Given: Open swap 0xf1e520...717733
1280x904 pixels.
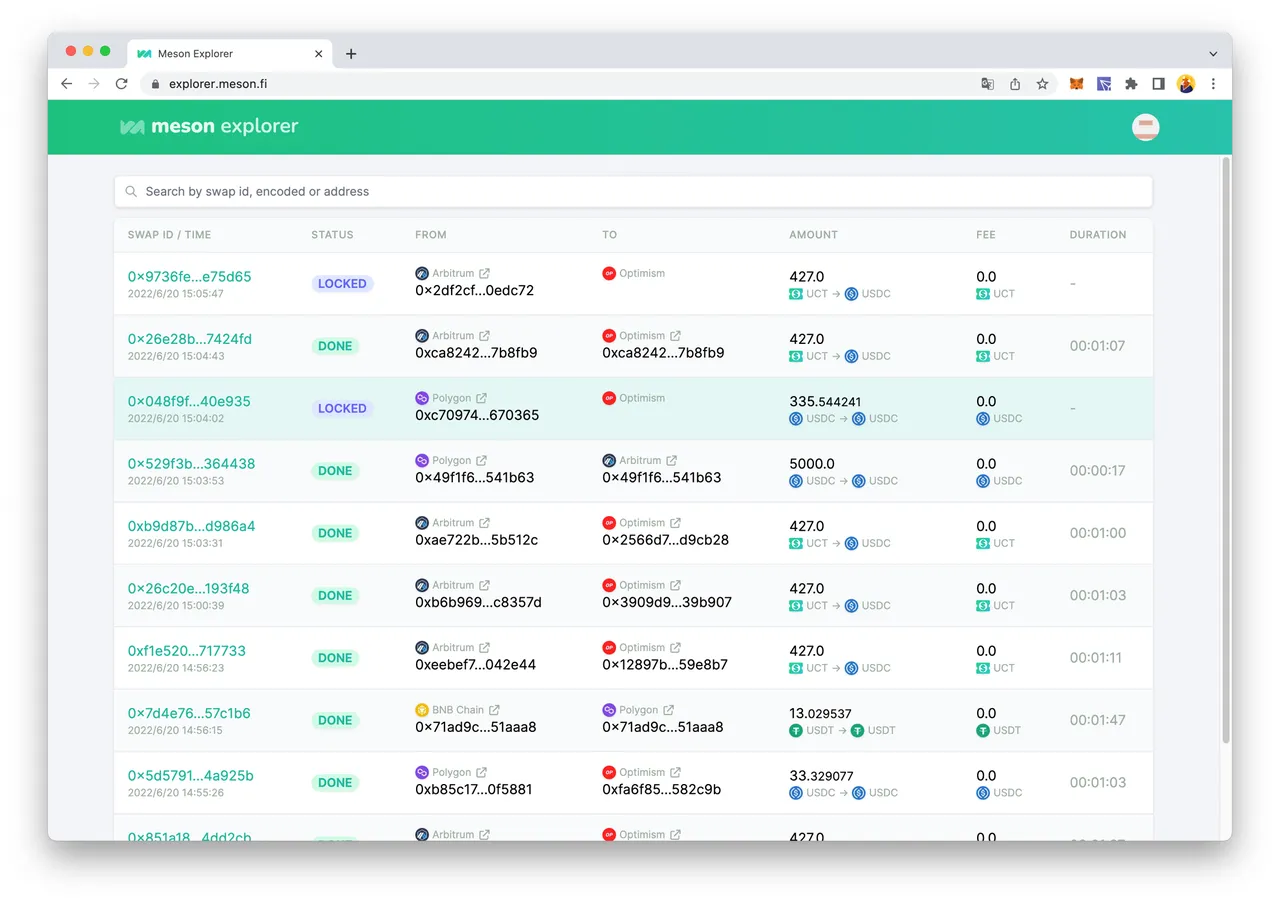Looking at the screenshot, I should point(186,651).
